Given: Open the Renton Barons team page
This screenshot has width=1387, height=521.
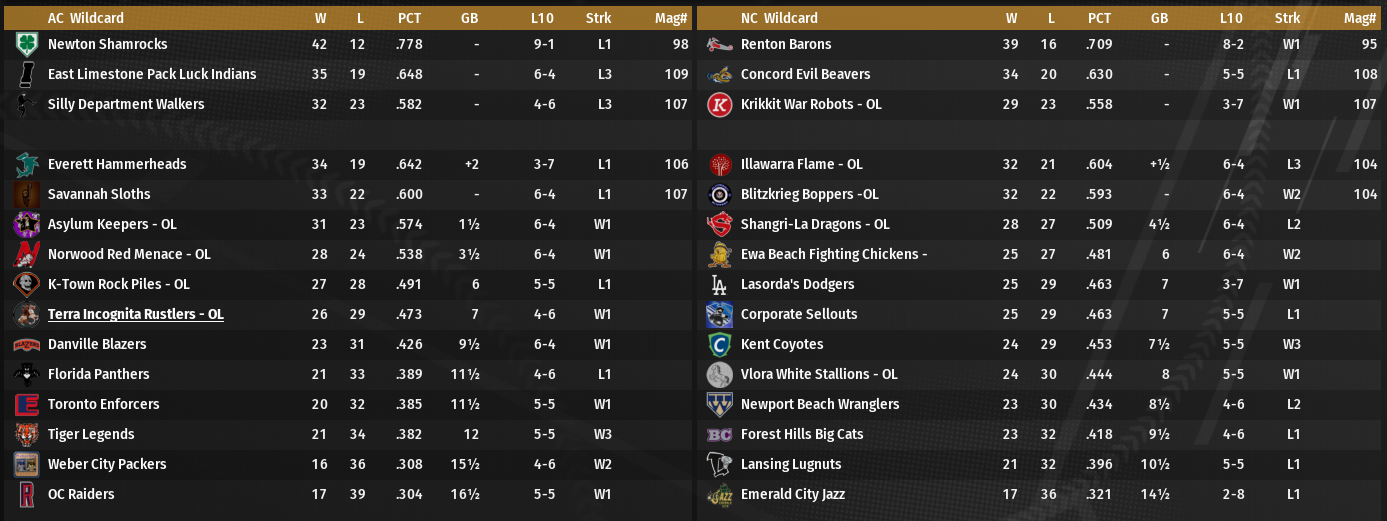Looking at the screenshot, I should [x=785, y=44].
